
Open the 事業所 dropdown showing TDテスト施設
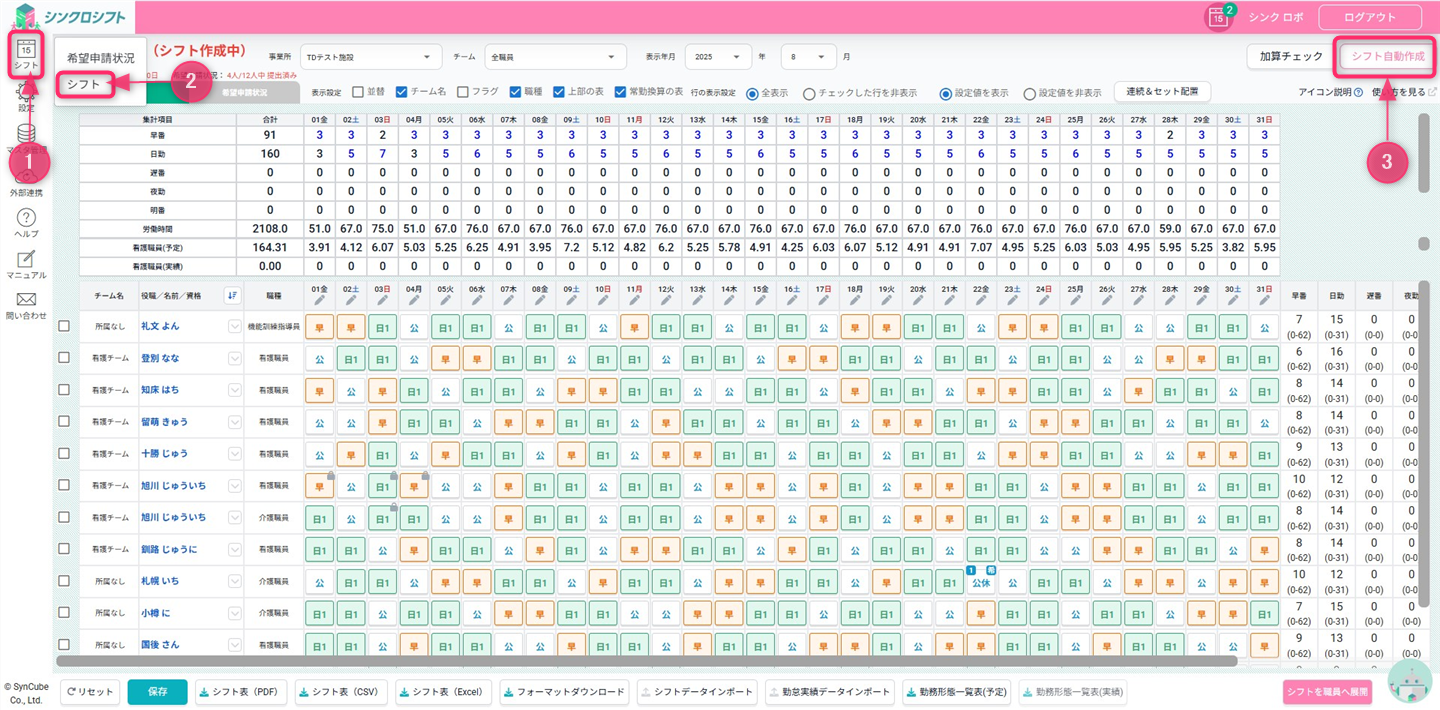371,57
